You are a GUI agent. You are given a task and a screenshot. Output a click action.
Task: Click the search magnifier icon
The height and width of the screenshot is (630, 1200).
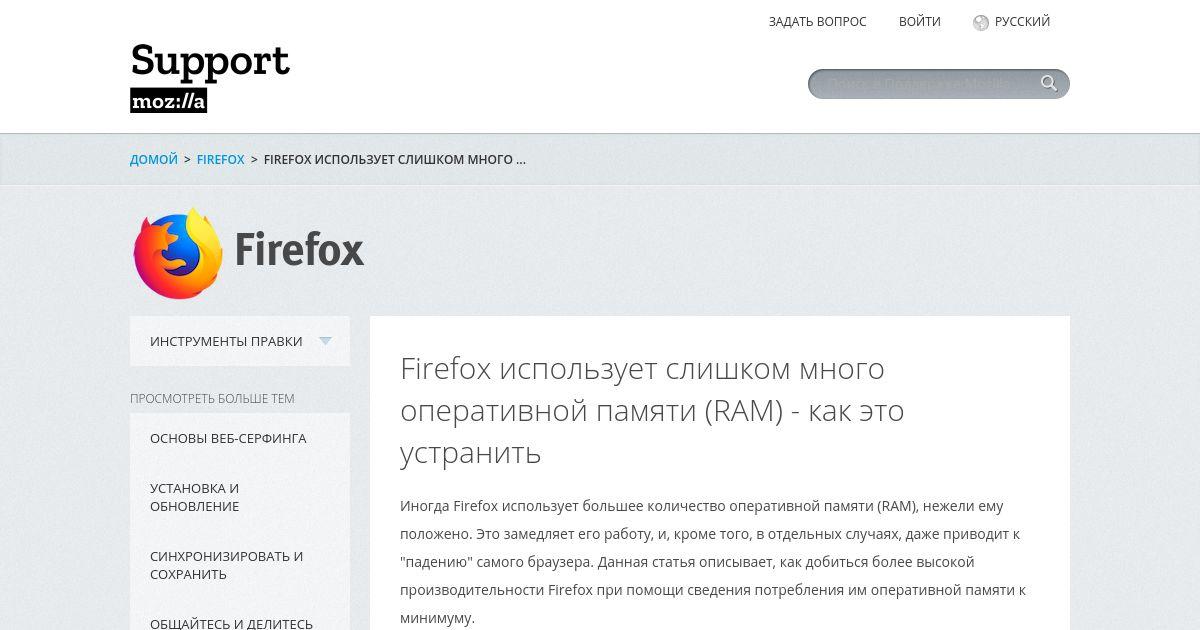coord(1049,83)
